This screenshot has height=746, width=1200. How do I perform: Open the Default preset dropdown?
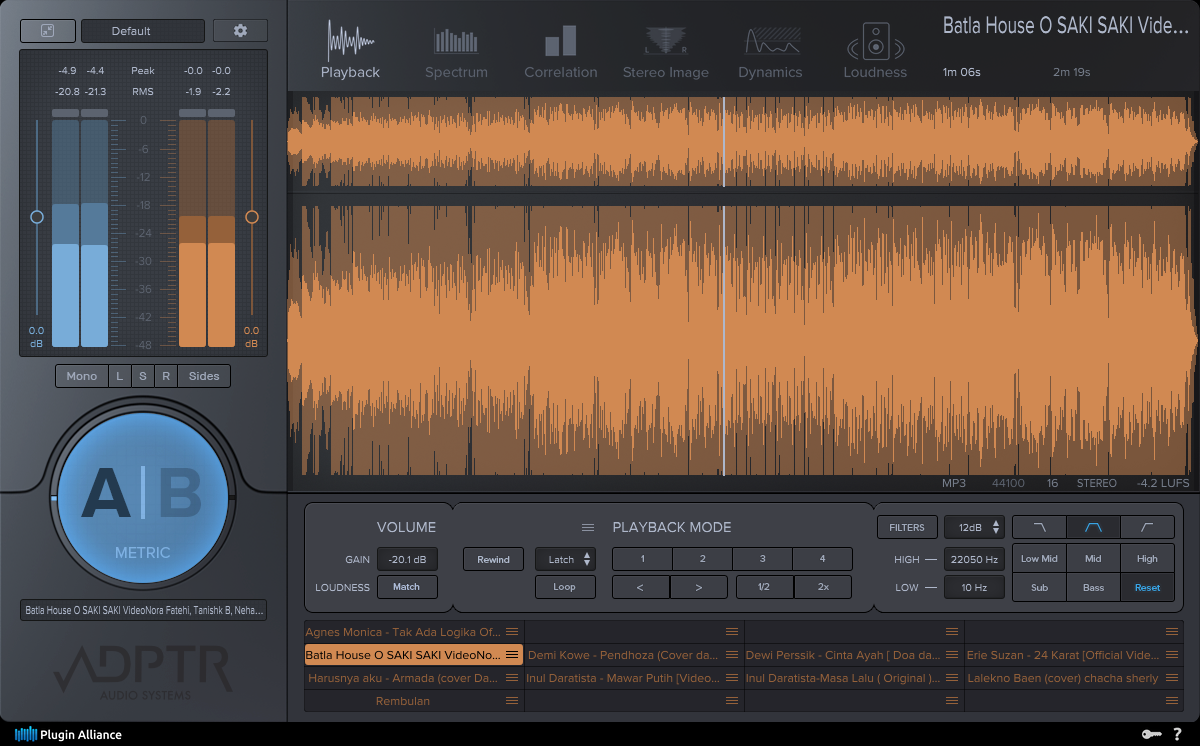[x=142, y=30]
